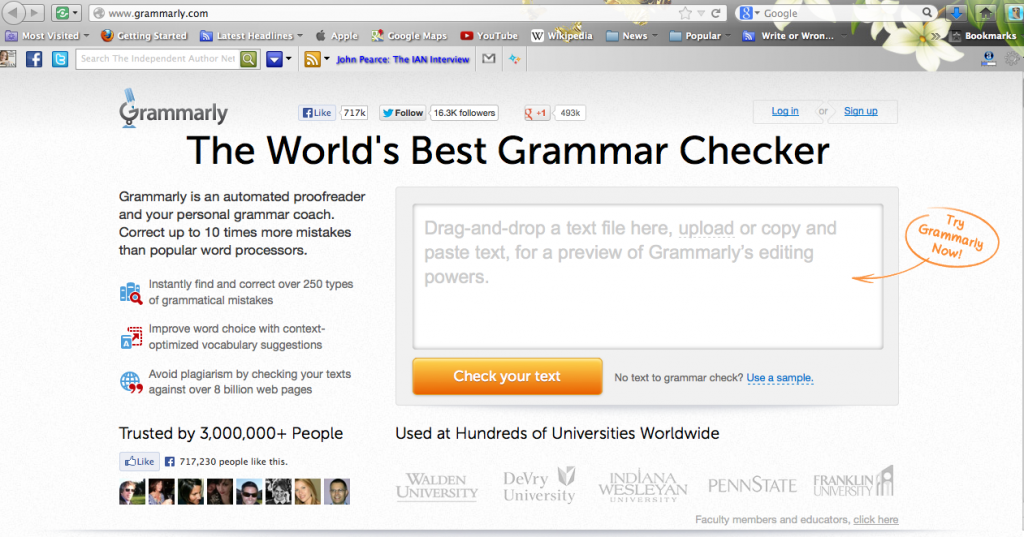The width and height of the screenshot is (1024, 537).
Task: Reload the page with the refresh icon
Action: tap(716, 13)
